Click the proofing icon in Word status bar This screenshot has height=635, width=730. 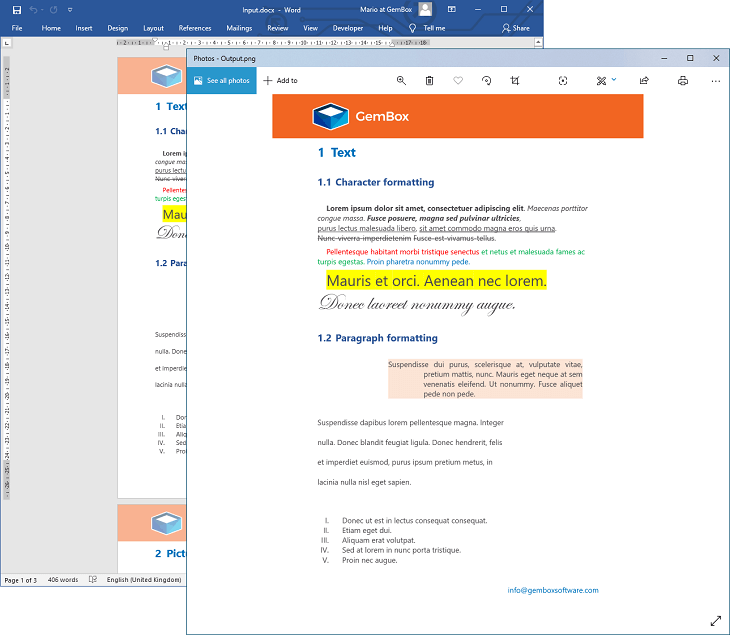click(93, 580)
